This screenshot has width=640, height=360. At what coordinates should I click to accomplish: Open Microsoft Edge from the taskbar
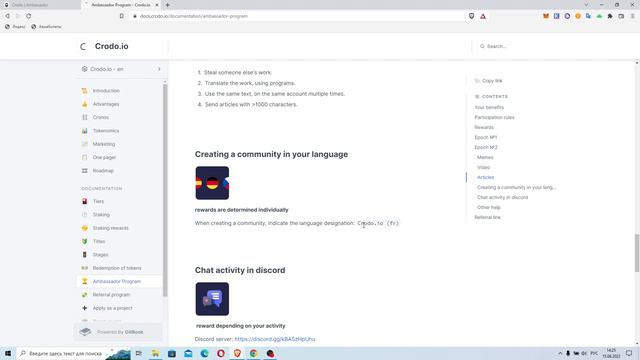[x=204, y=353]
